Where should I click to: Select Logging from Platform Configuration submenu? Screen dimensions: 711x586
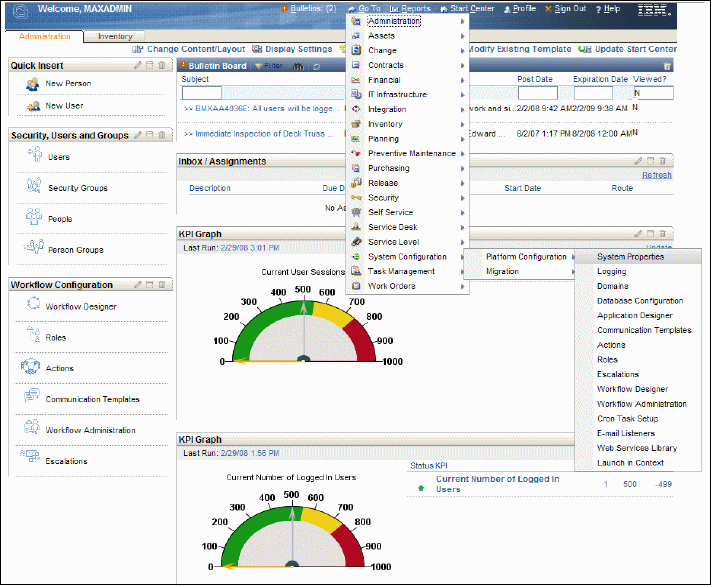point(611,271)
